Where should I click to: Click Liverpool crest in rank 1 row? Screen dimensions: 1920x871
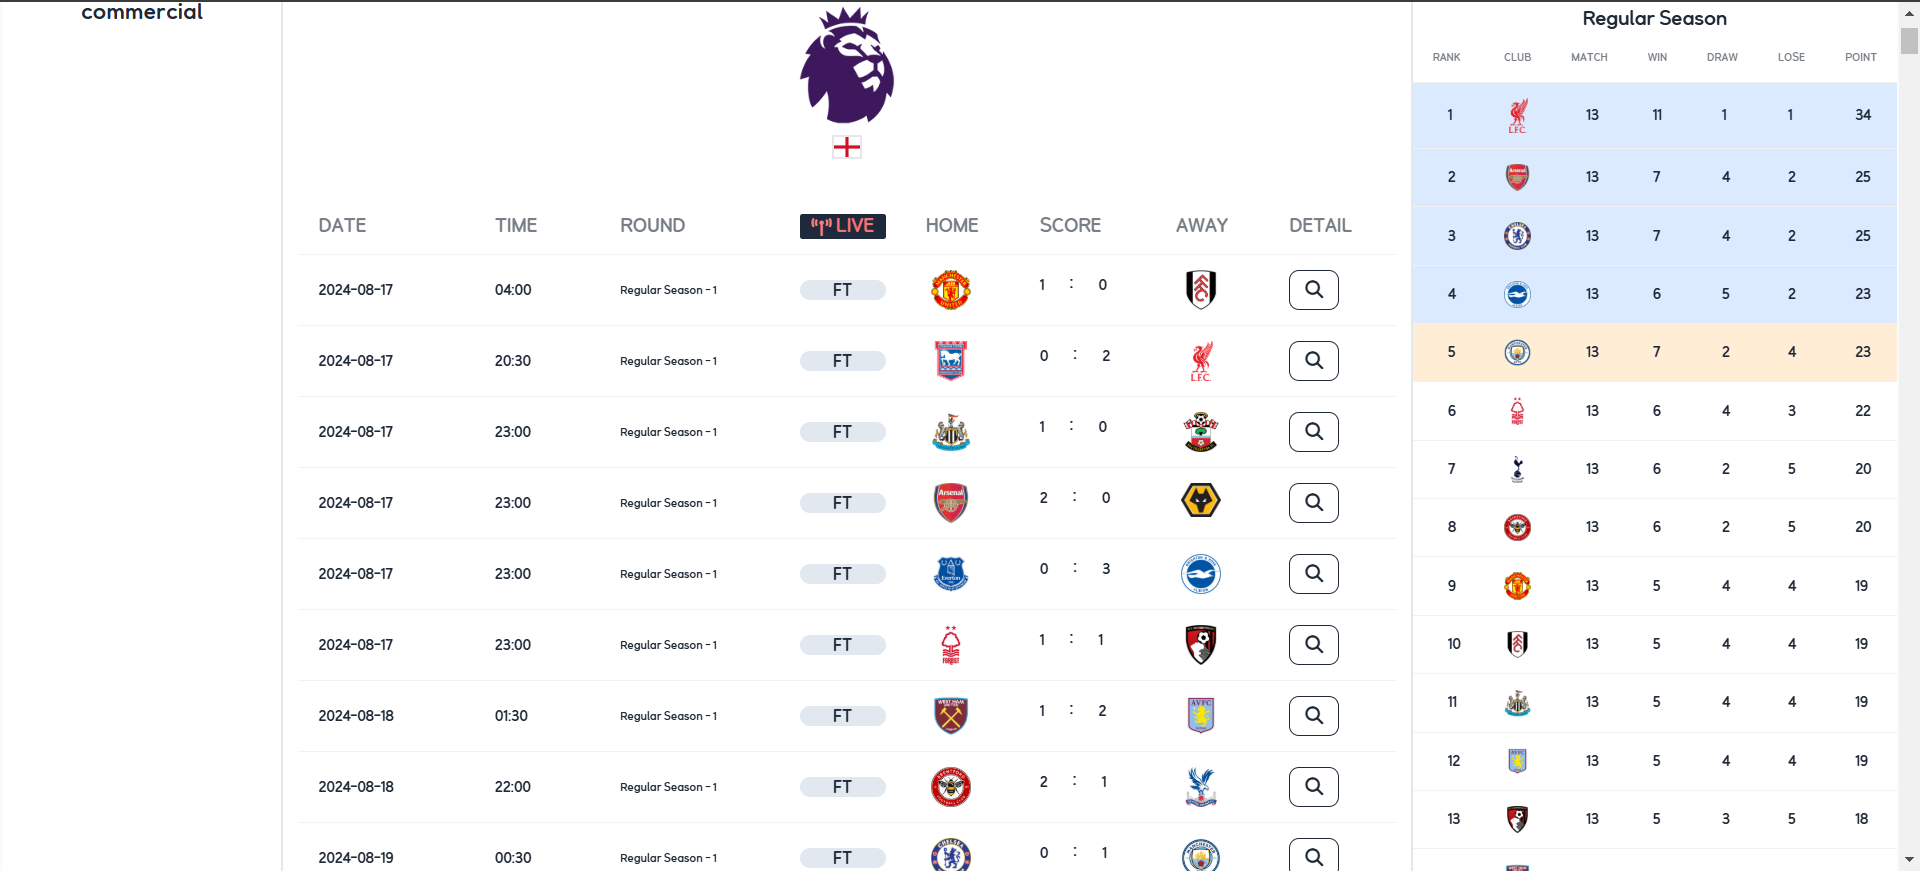[1517, 115]
